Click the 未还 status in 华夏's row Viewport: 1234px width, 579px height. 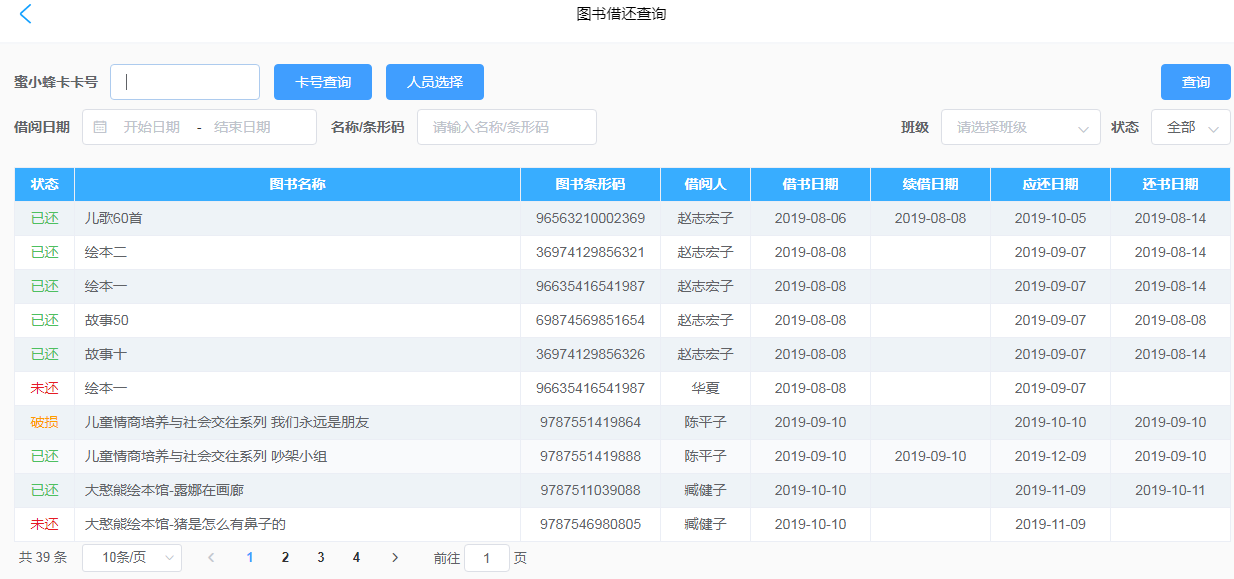(x=45, y=388)
